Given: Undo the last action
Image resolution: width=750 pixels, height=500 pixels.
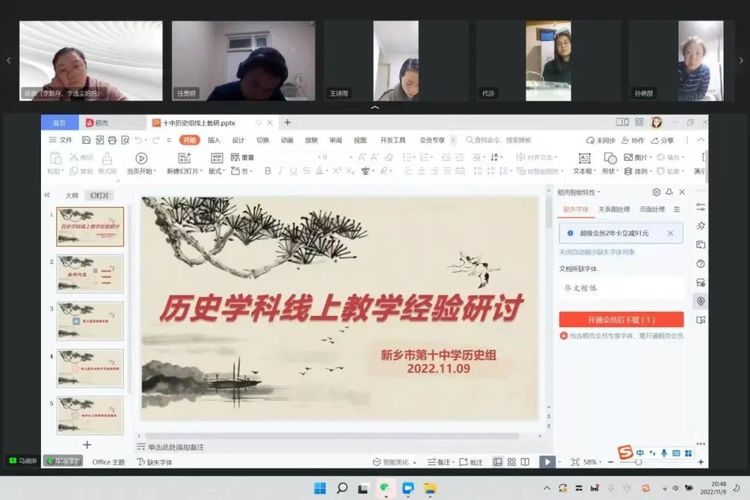Looking at the screenshot, I should [138, 140].
